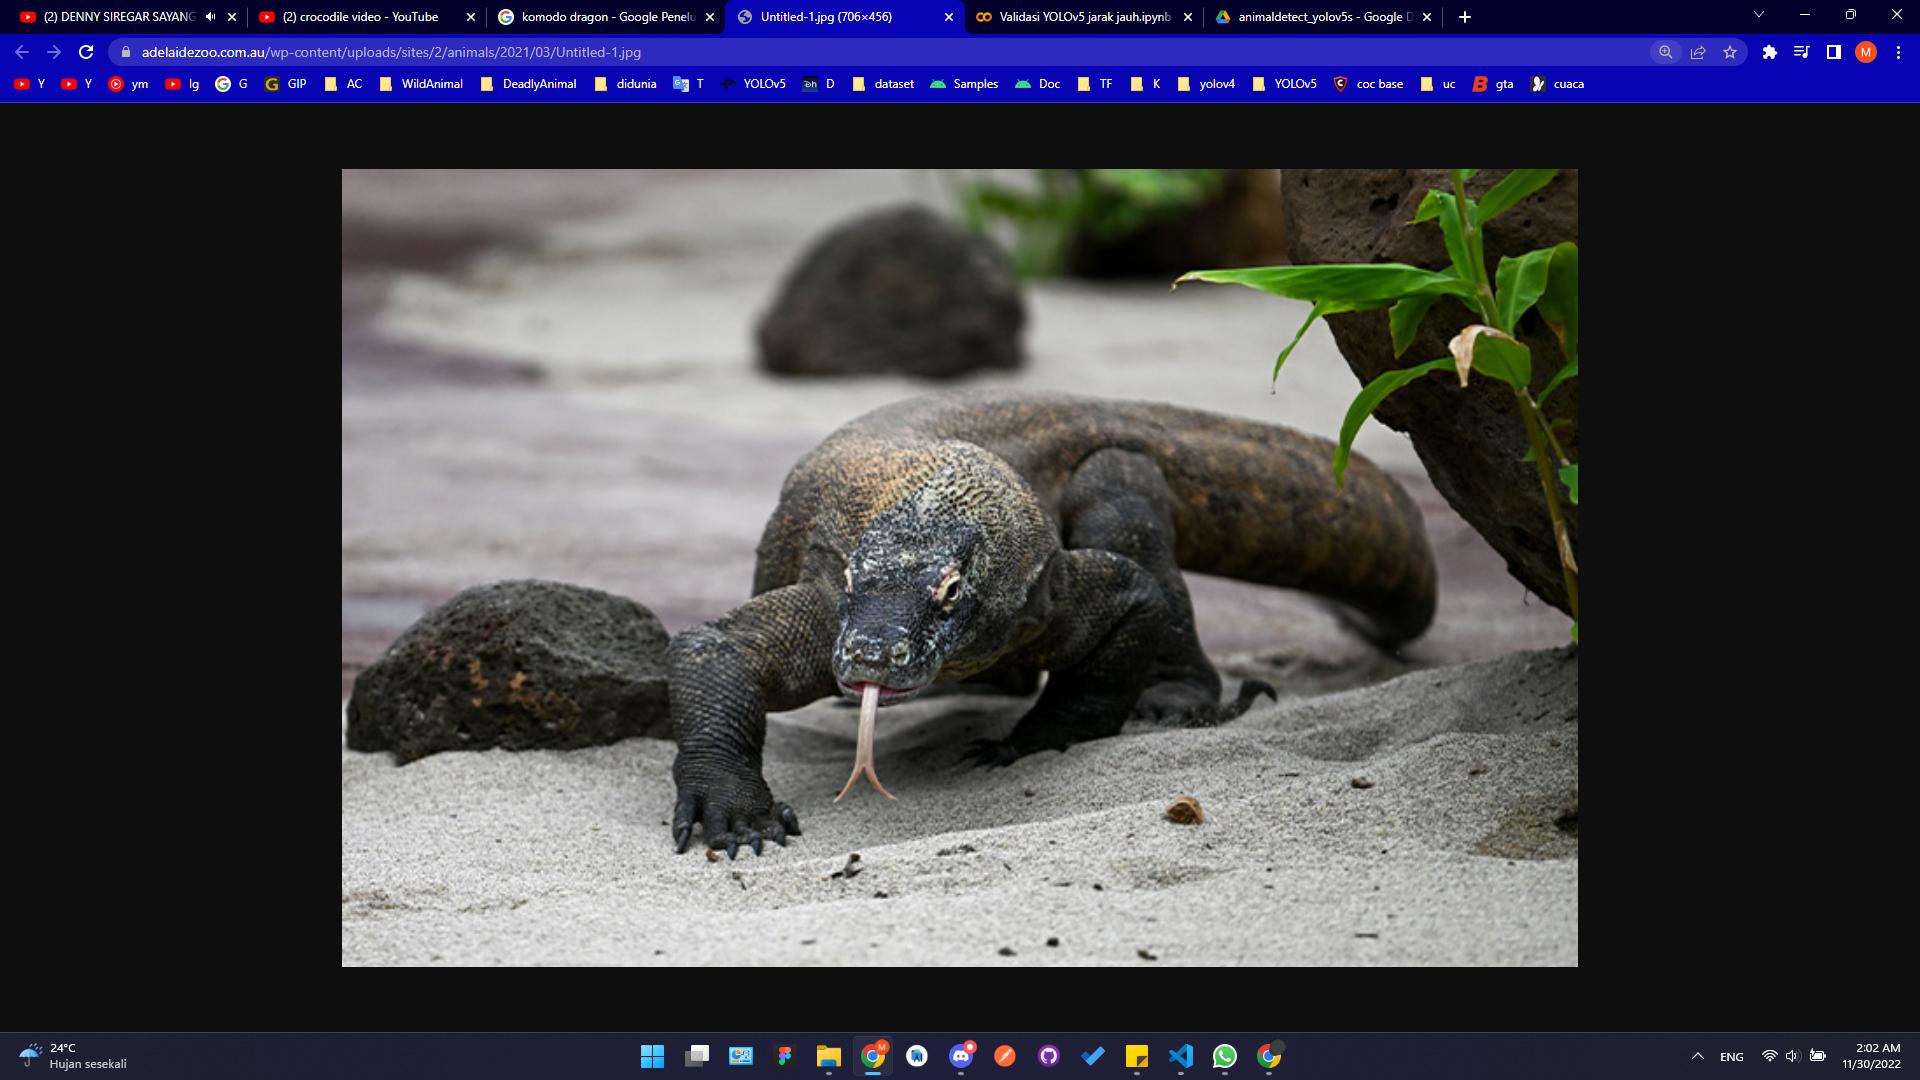This screenshot has height=1080, width=1920.
Task: Open a new tab with plus
Action: pyautogui.click(x=1465, y=17)
